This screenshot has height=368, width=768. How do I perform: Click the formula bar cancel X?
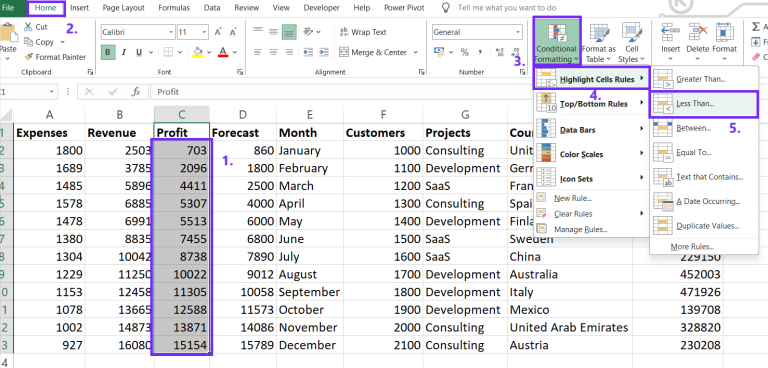click(x=89, y=92)
